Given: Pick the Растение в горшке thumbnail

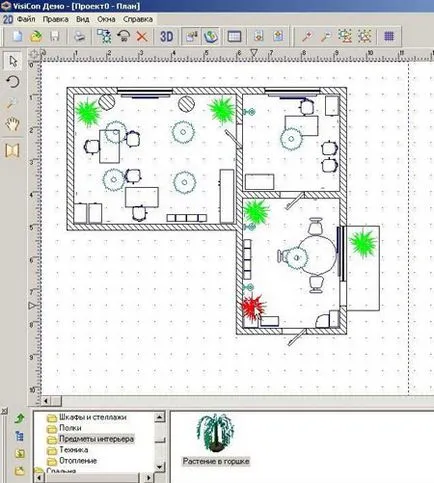Looking at the screenshot, I should point(215,433).
